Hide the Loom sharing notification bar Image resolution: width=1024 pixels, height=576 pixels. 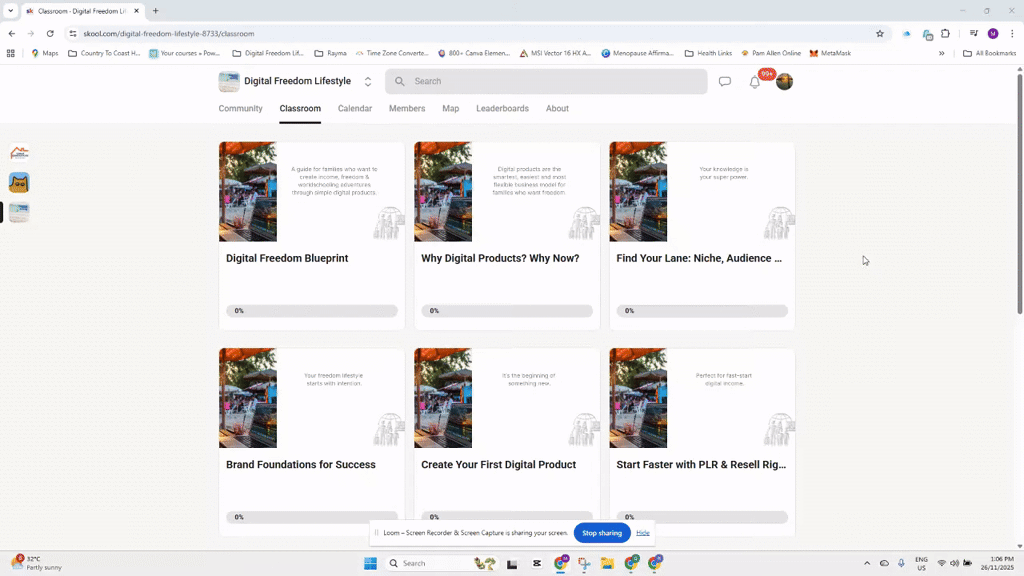point(643,533)
